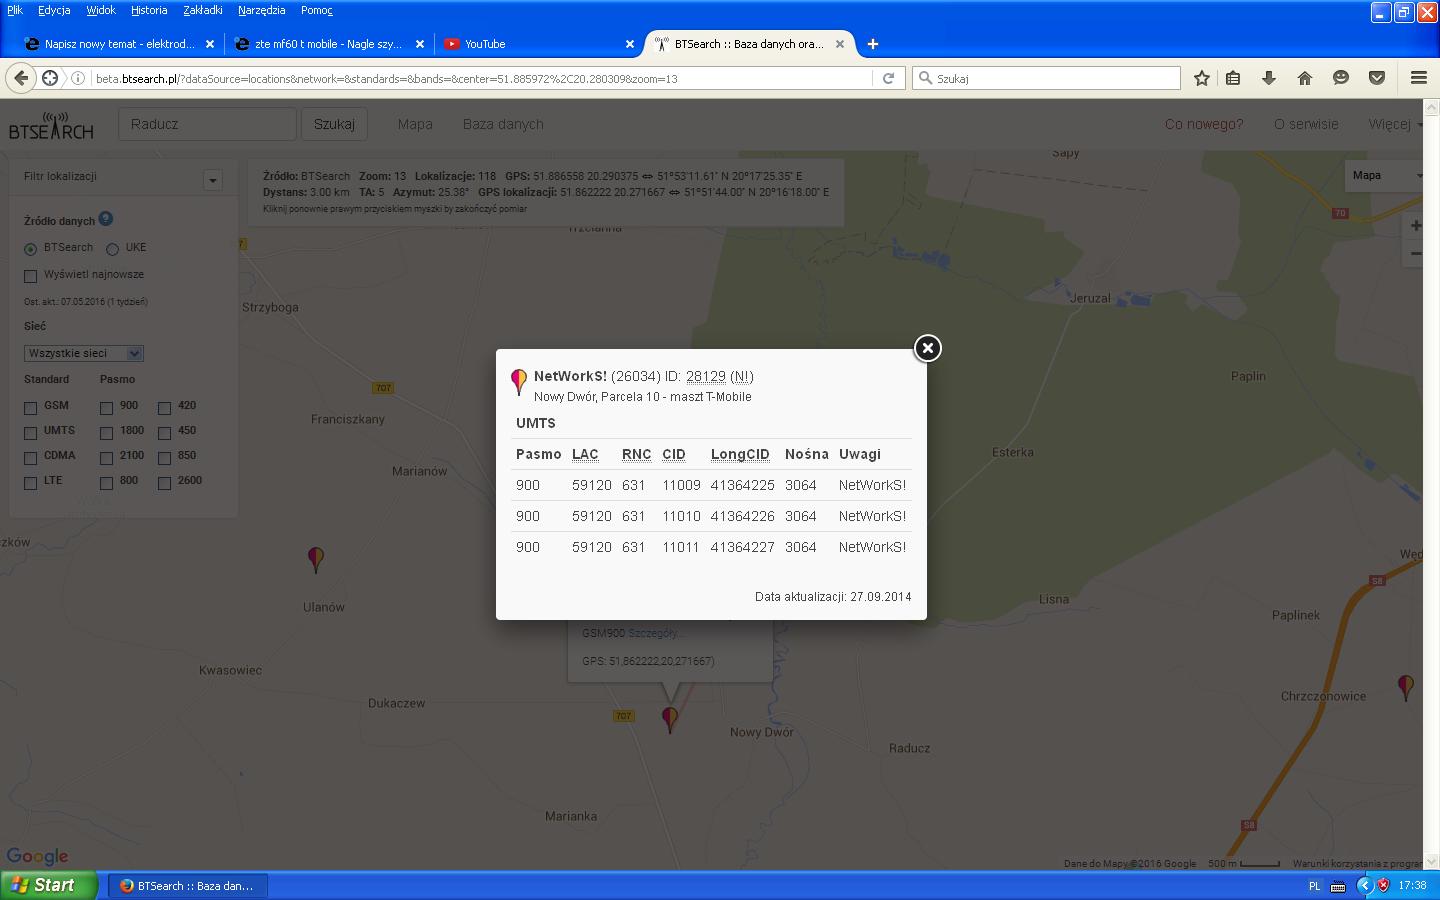
Task: Open the Zakładki menu
Action: coord(203,10)
